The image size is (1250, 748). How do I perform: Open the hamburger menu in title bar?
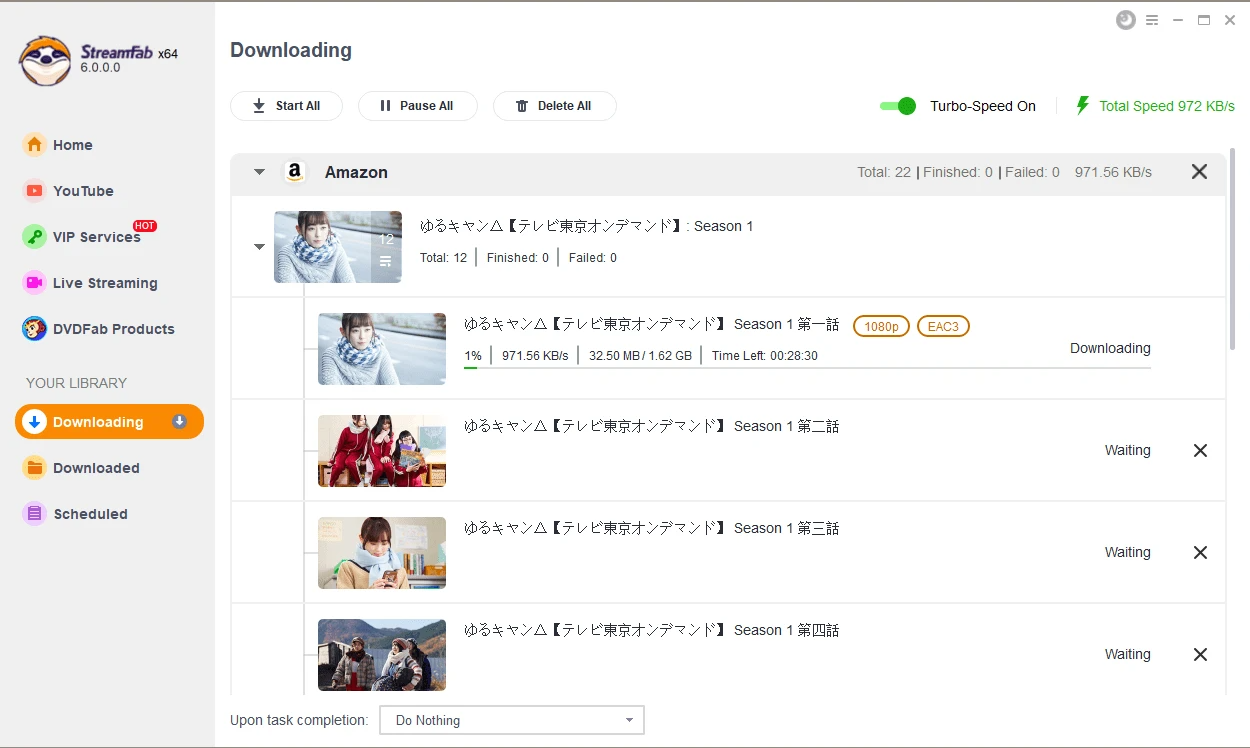coord(1152,20)
